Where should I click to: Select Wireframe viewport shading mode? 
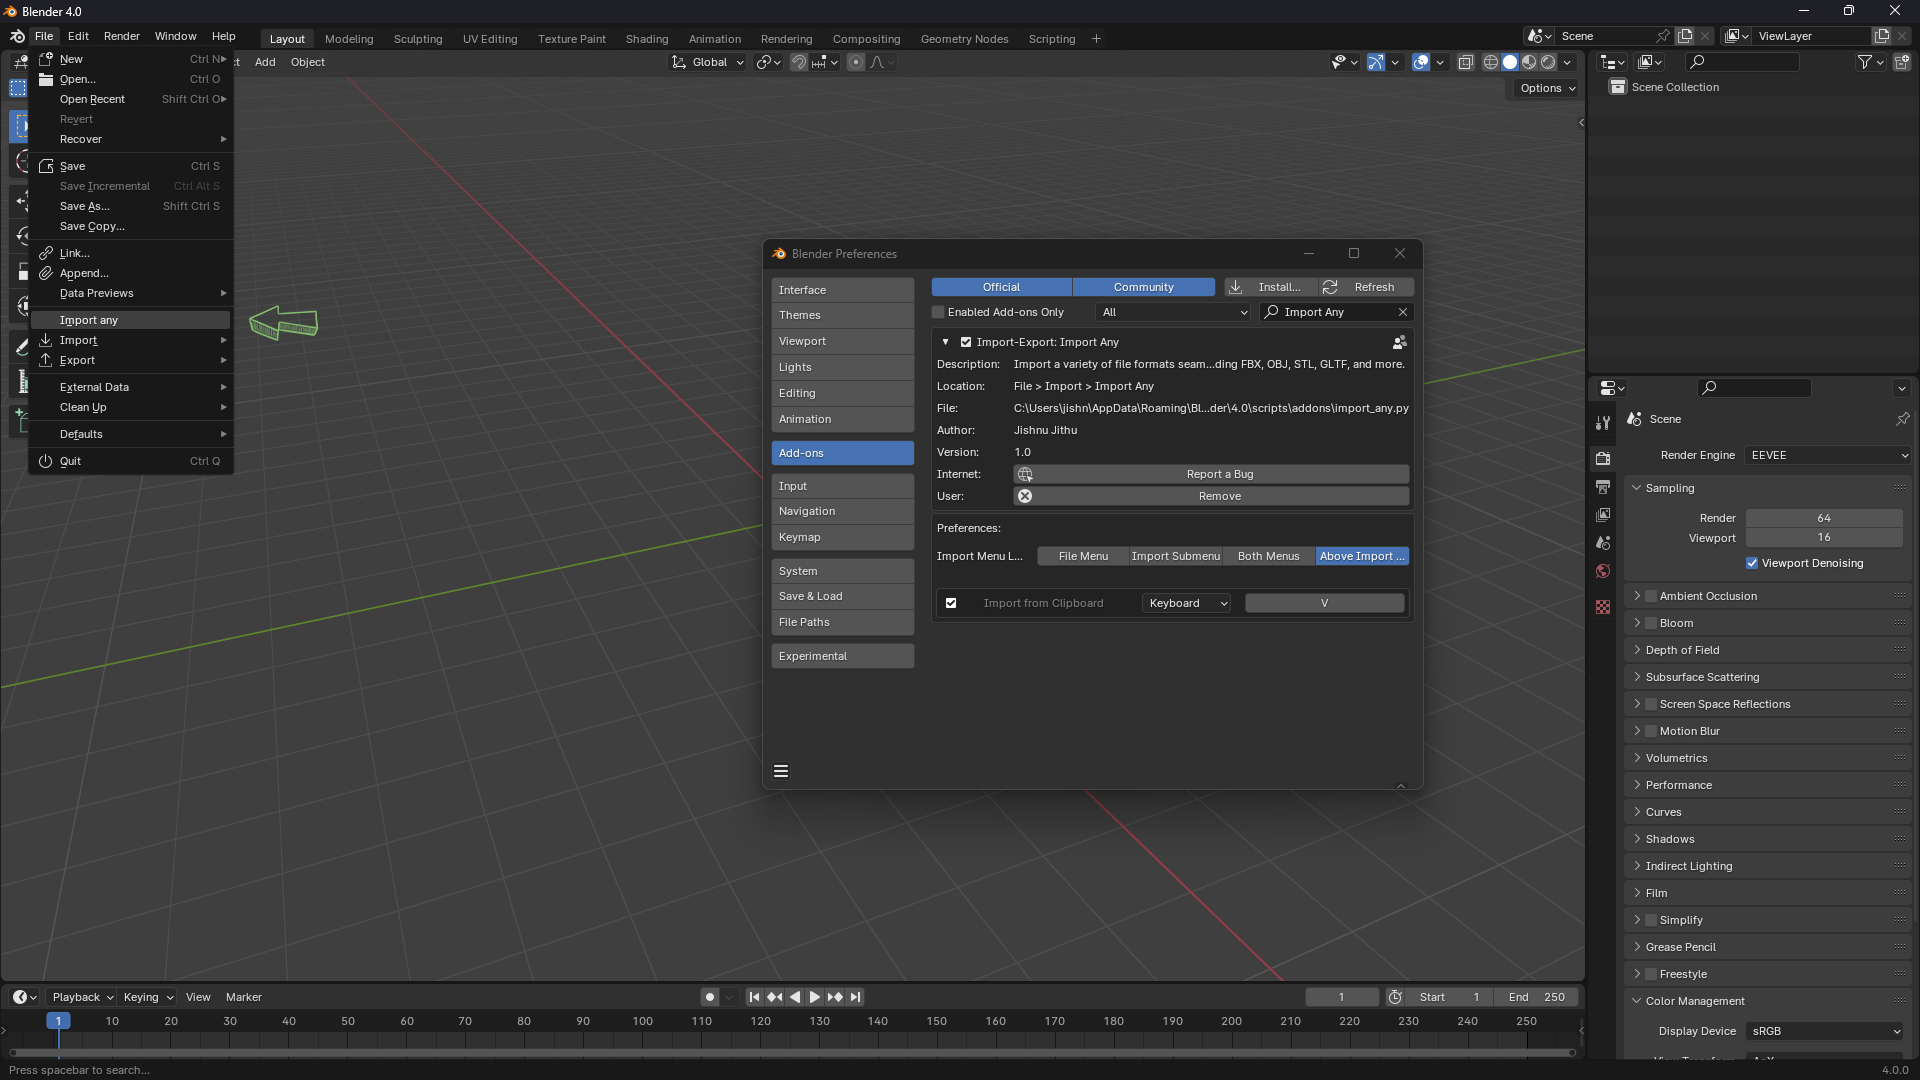point(1490,62)
